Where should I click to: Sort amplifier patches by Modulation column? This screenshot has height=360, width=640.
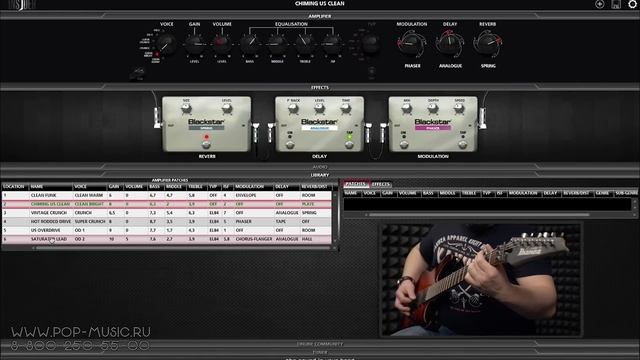[x=253, y=187]
